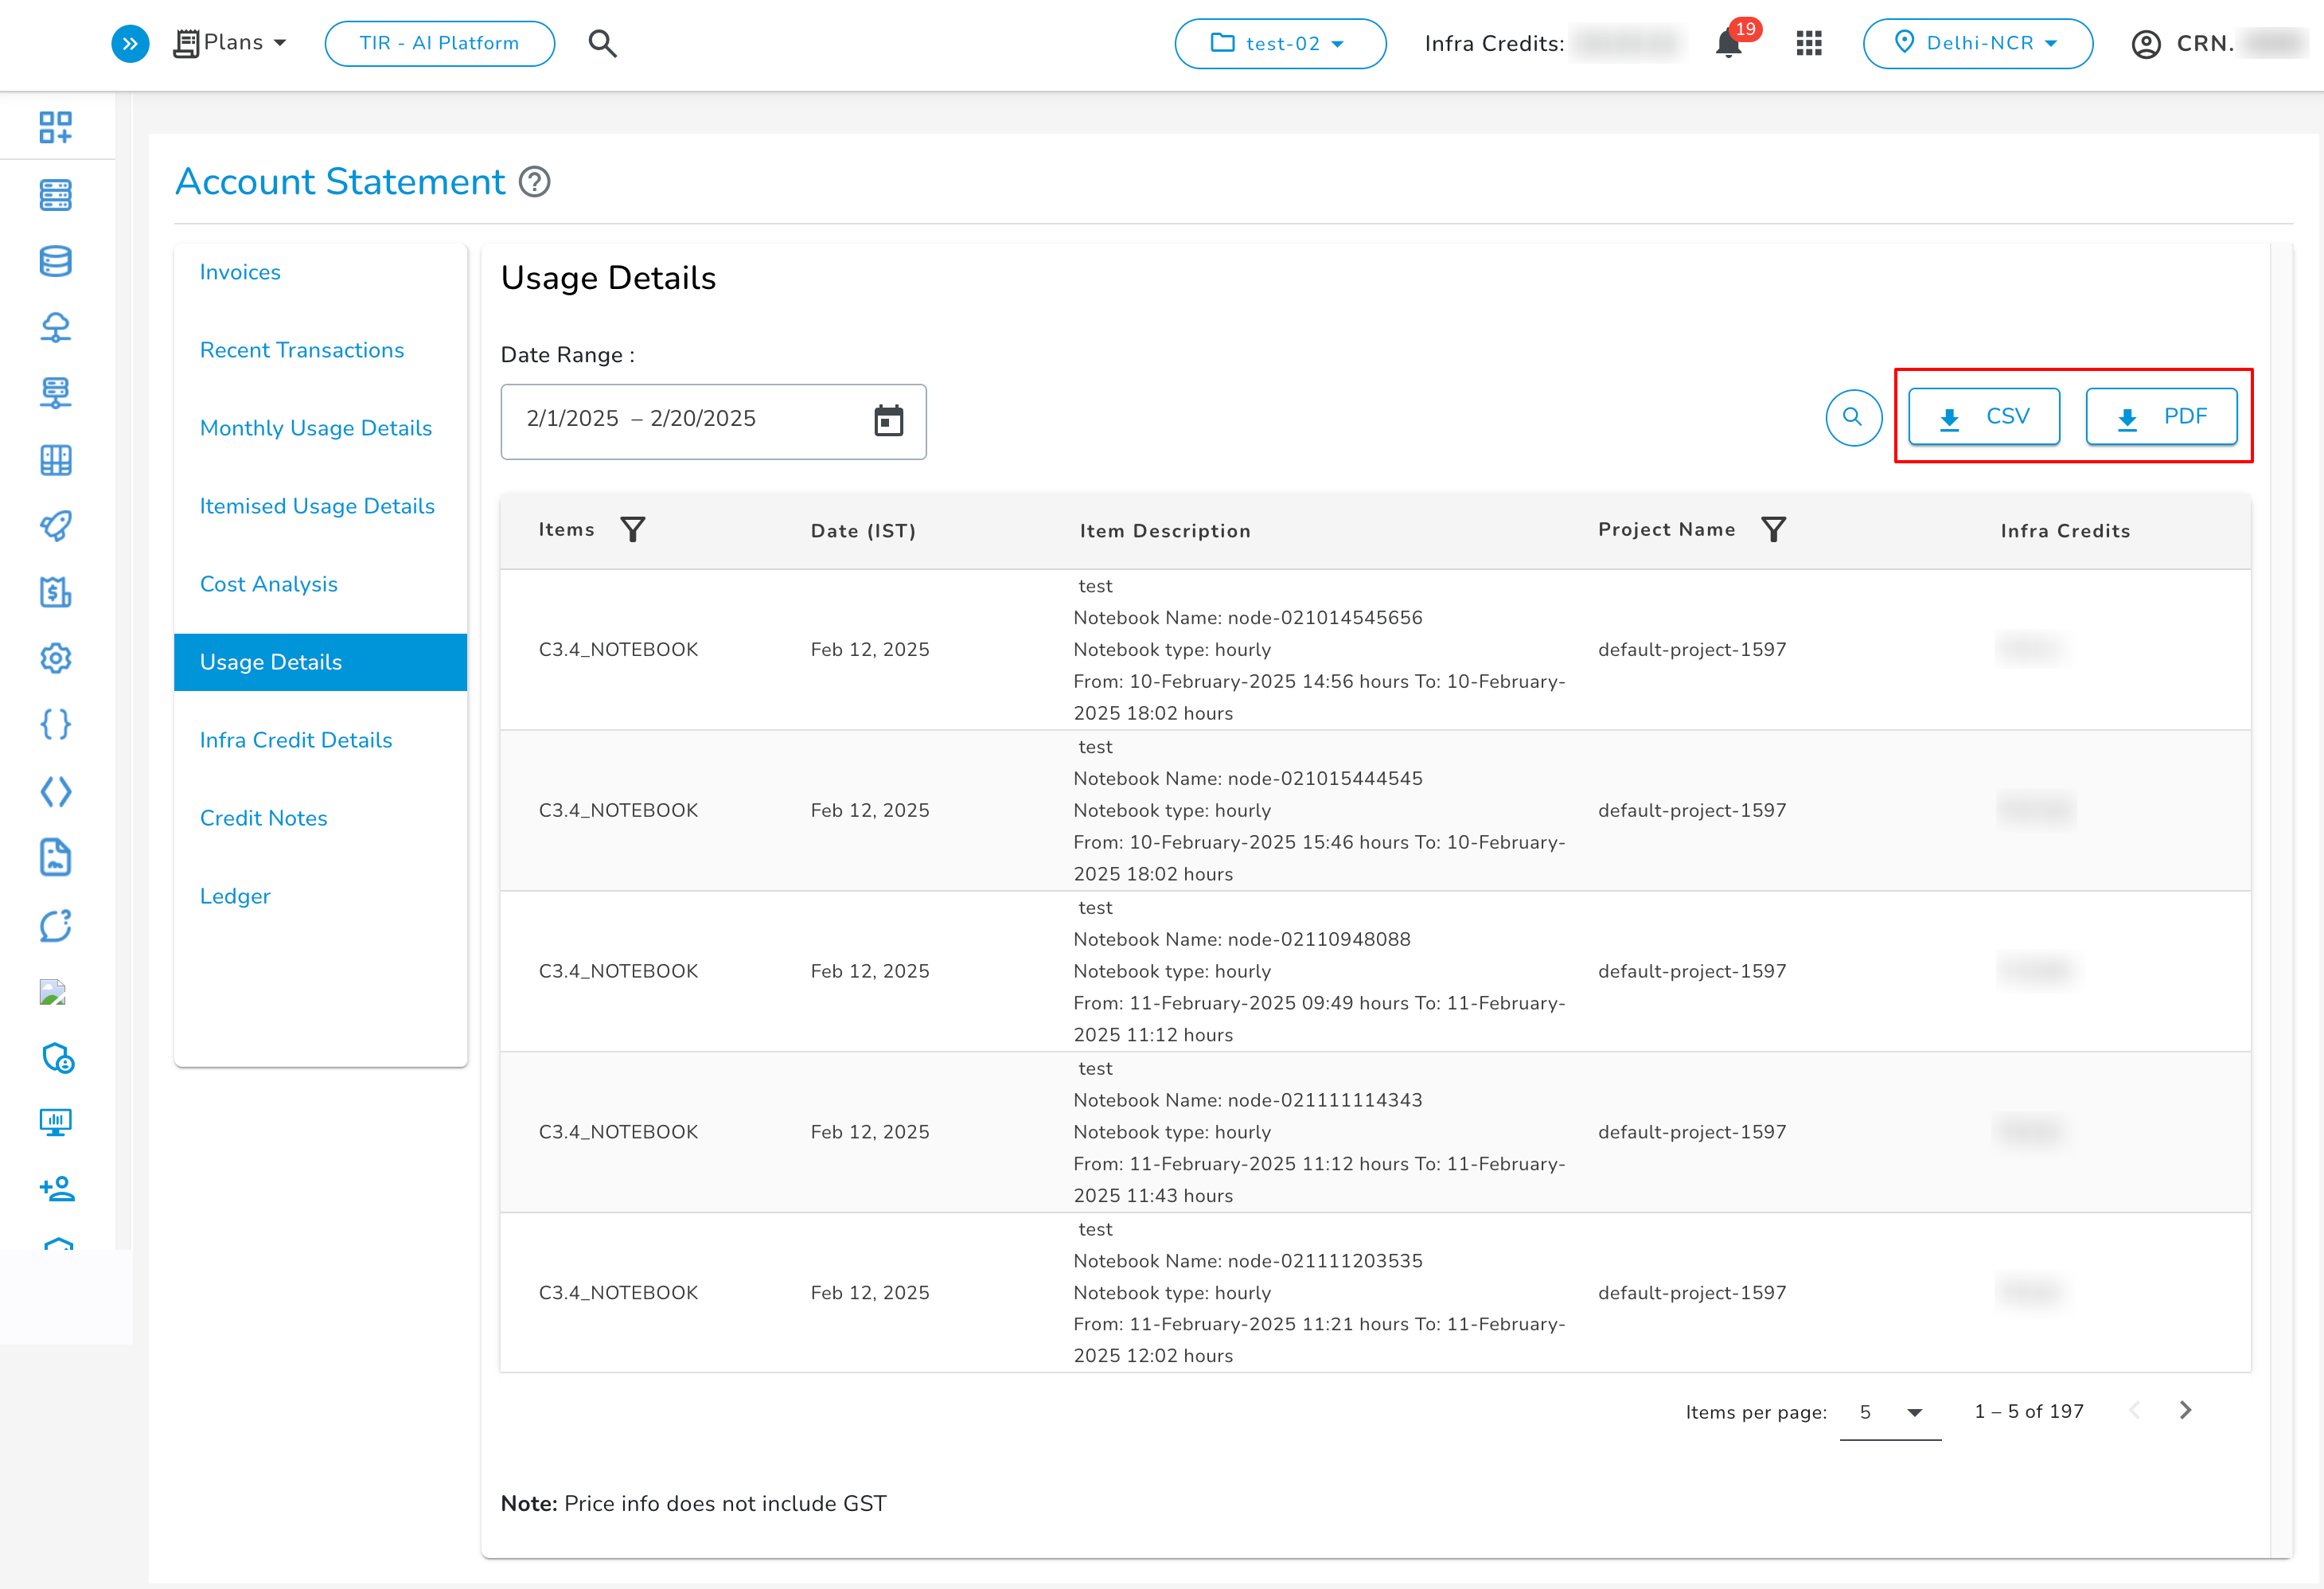Download usage details as CSV
This screenshot has height=1589, width=2324.
[1984, 417]
